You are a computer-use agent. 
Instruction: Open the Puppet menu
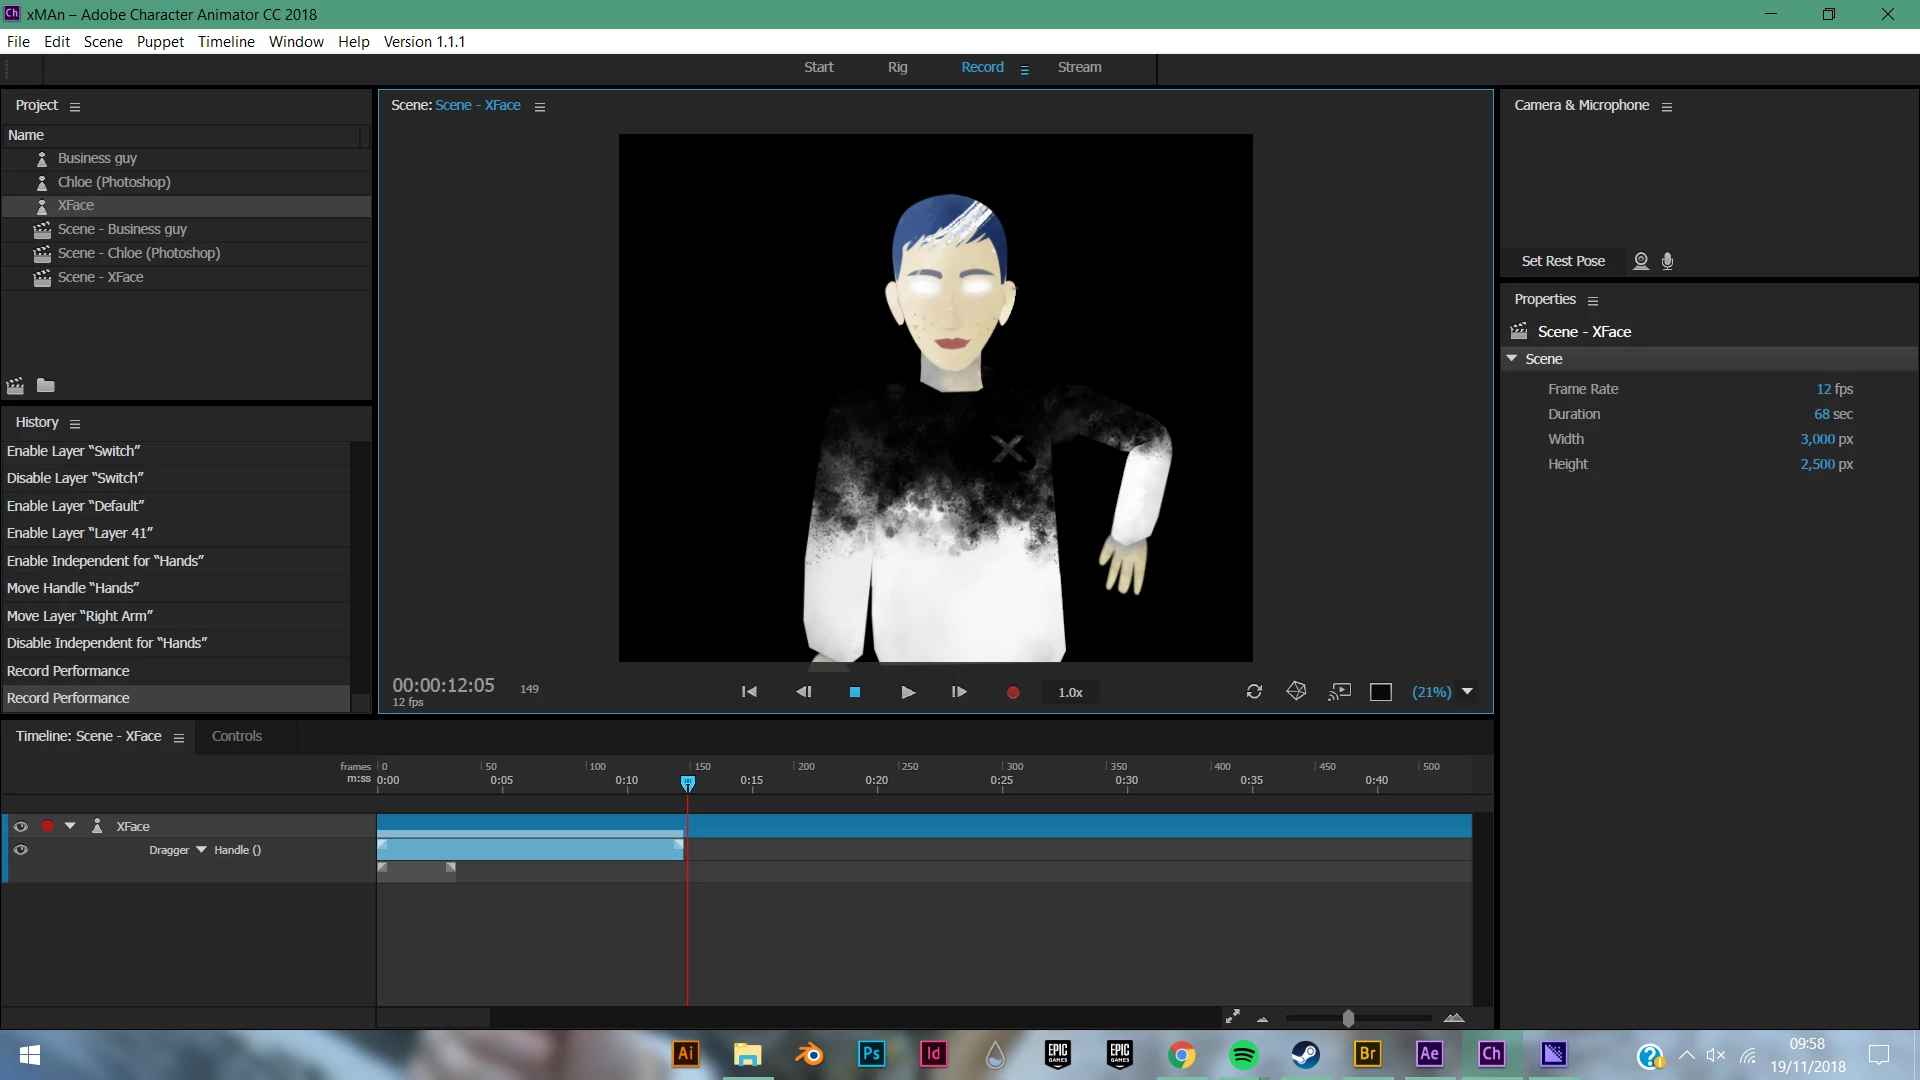(160, 41)
